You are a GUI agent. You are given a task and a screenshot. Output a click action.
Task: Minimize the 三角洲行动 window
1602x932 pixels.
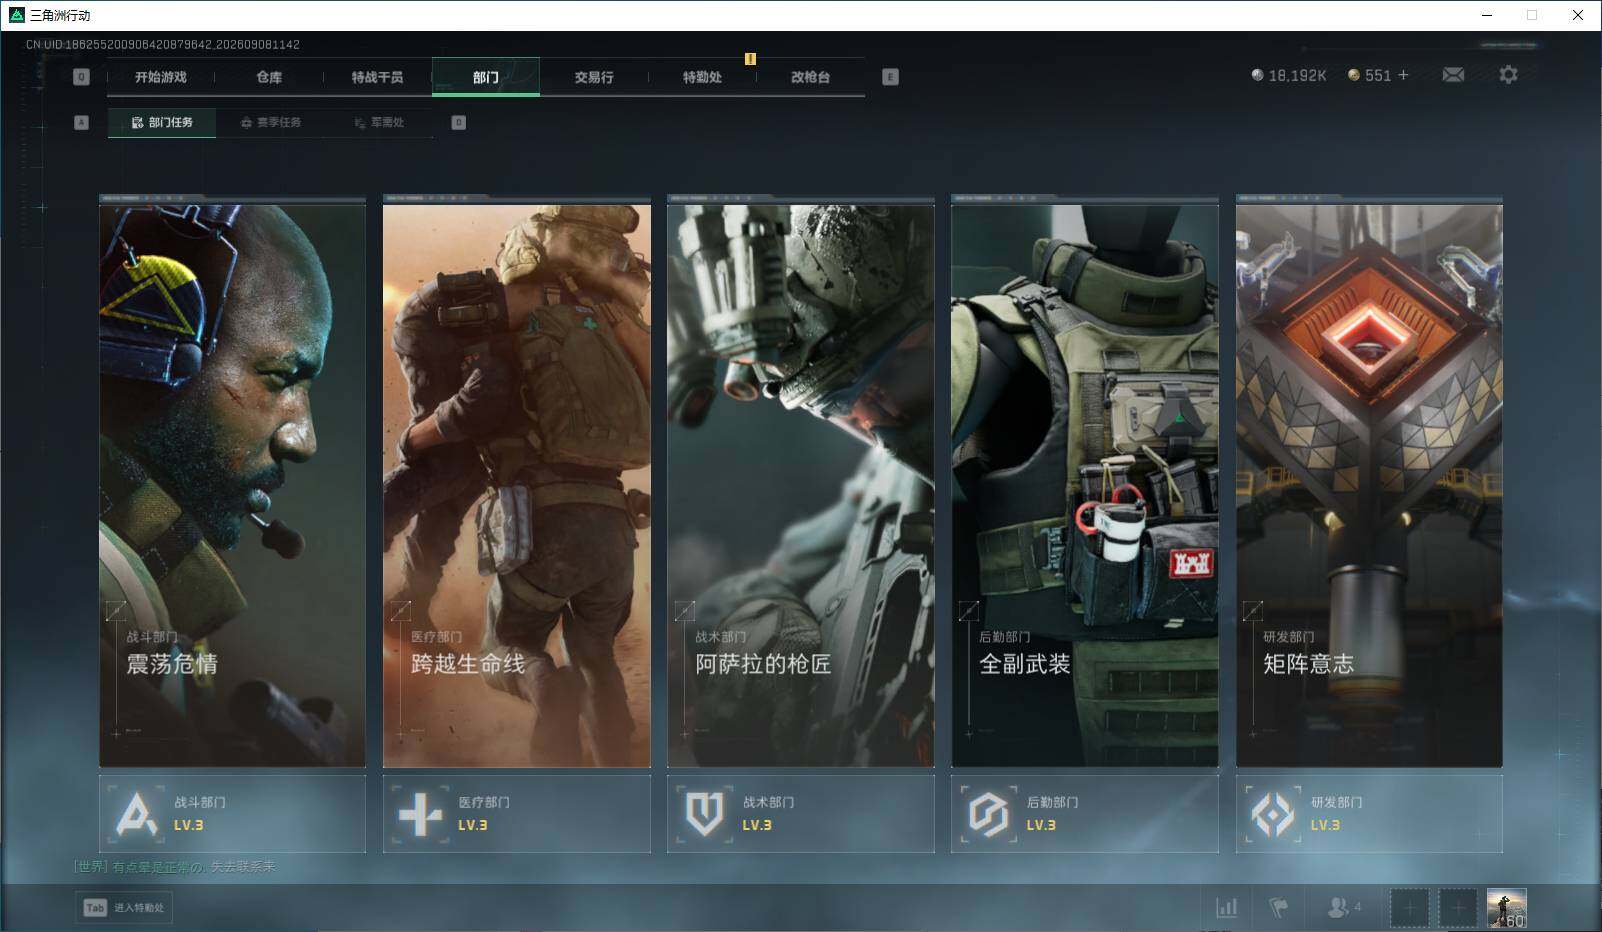pos(1487,15)
